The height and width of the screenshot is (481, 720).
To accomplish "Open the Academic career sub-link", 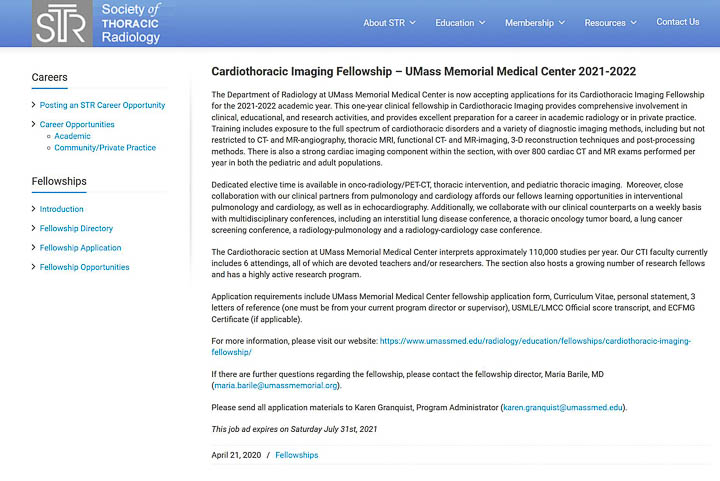I will pos(72,136).
